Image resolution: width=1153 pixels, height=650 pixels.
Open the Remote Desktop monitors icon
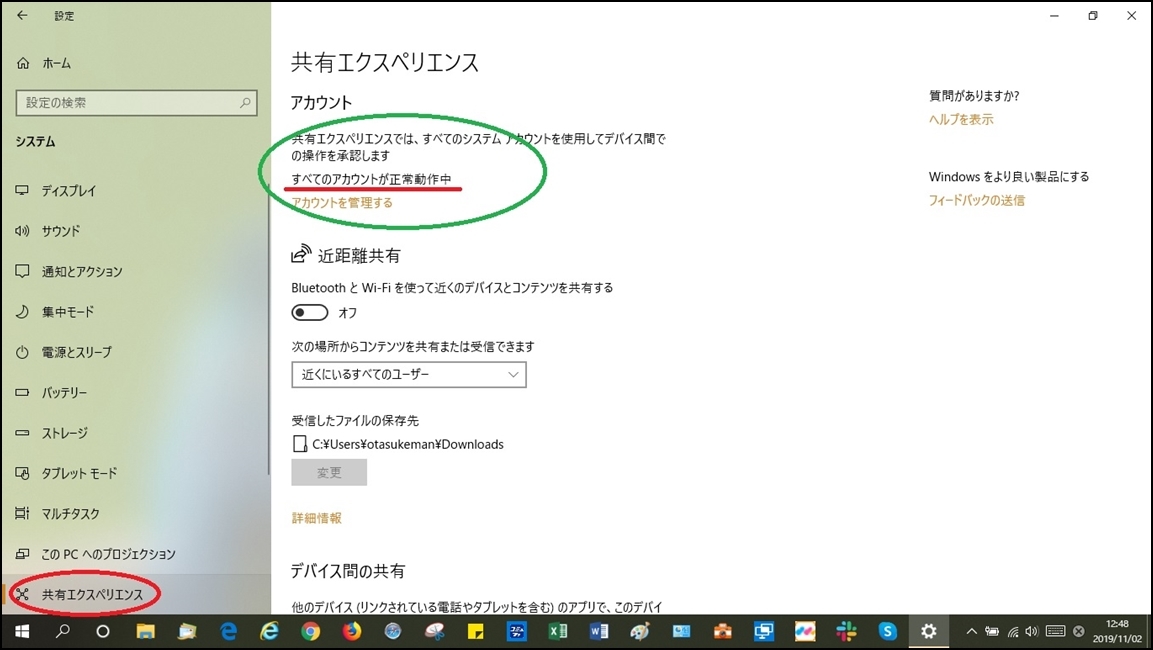pyautogui.click(x=764, y=631)
